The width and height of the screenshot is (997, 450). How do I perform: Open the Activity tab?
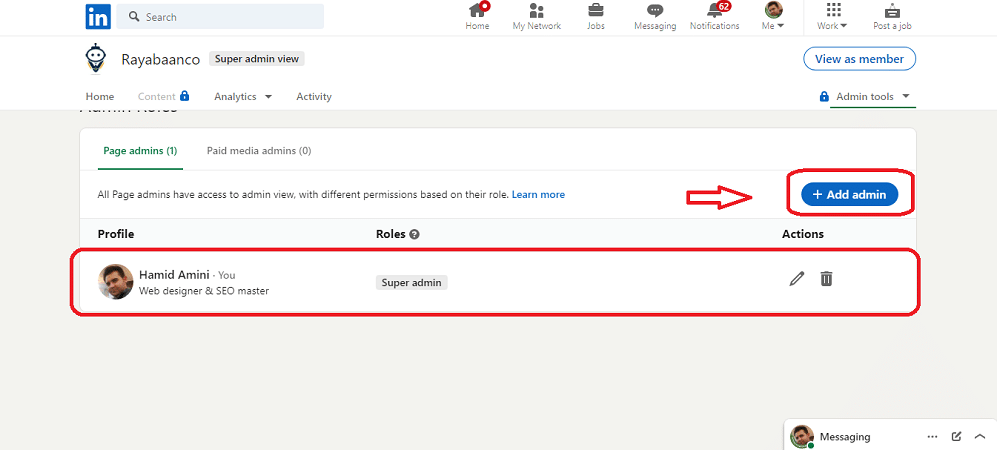(314, 97)
